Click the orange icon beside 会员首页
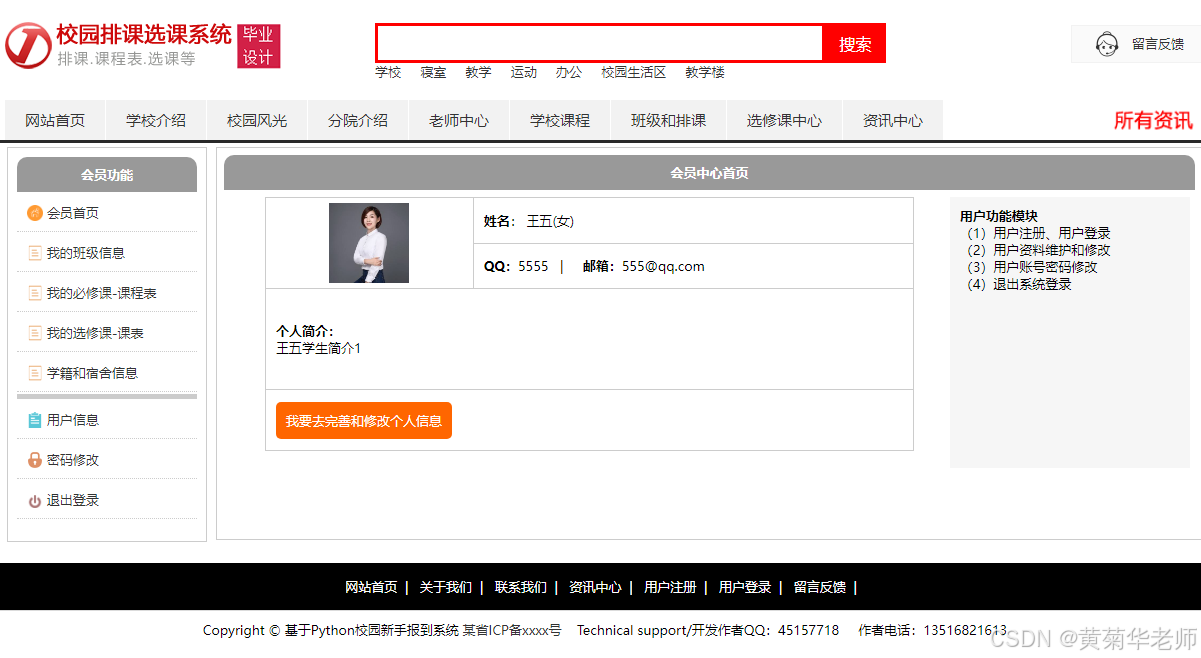Viewport: 1201px width, 658px height. (x=35, y=213)
